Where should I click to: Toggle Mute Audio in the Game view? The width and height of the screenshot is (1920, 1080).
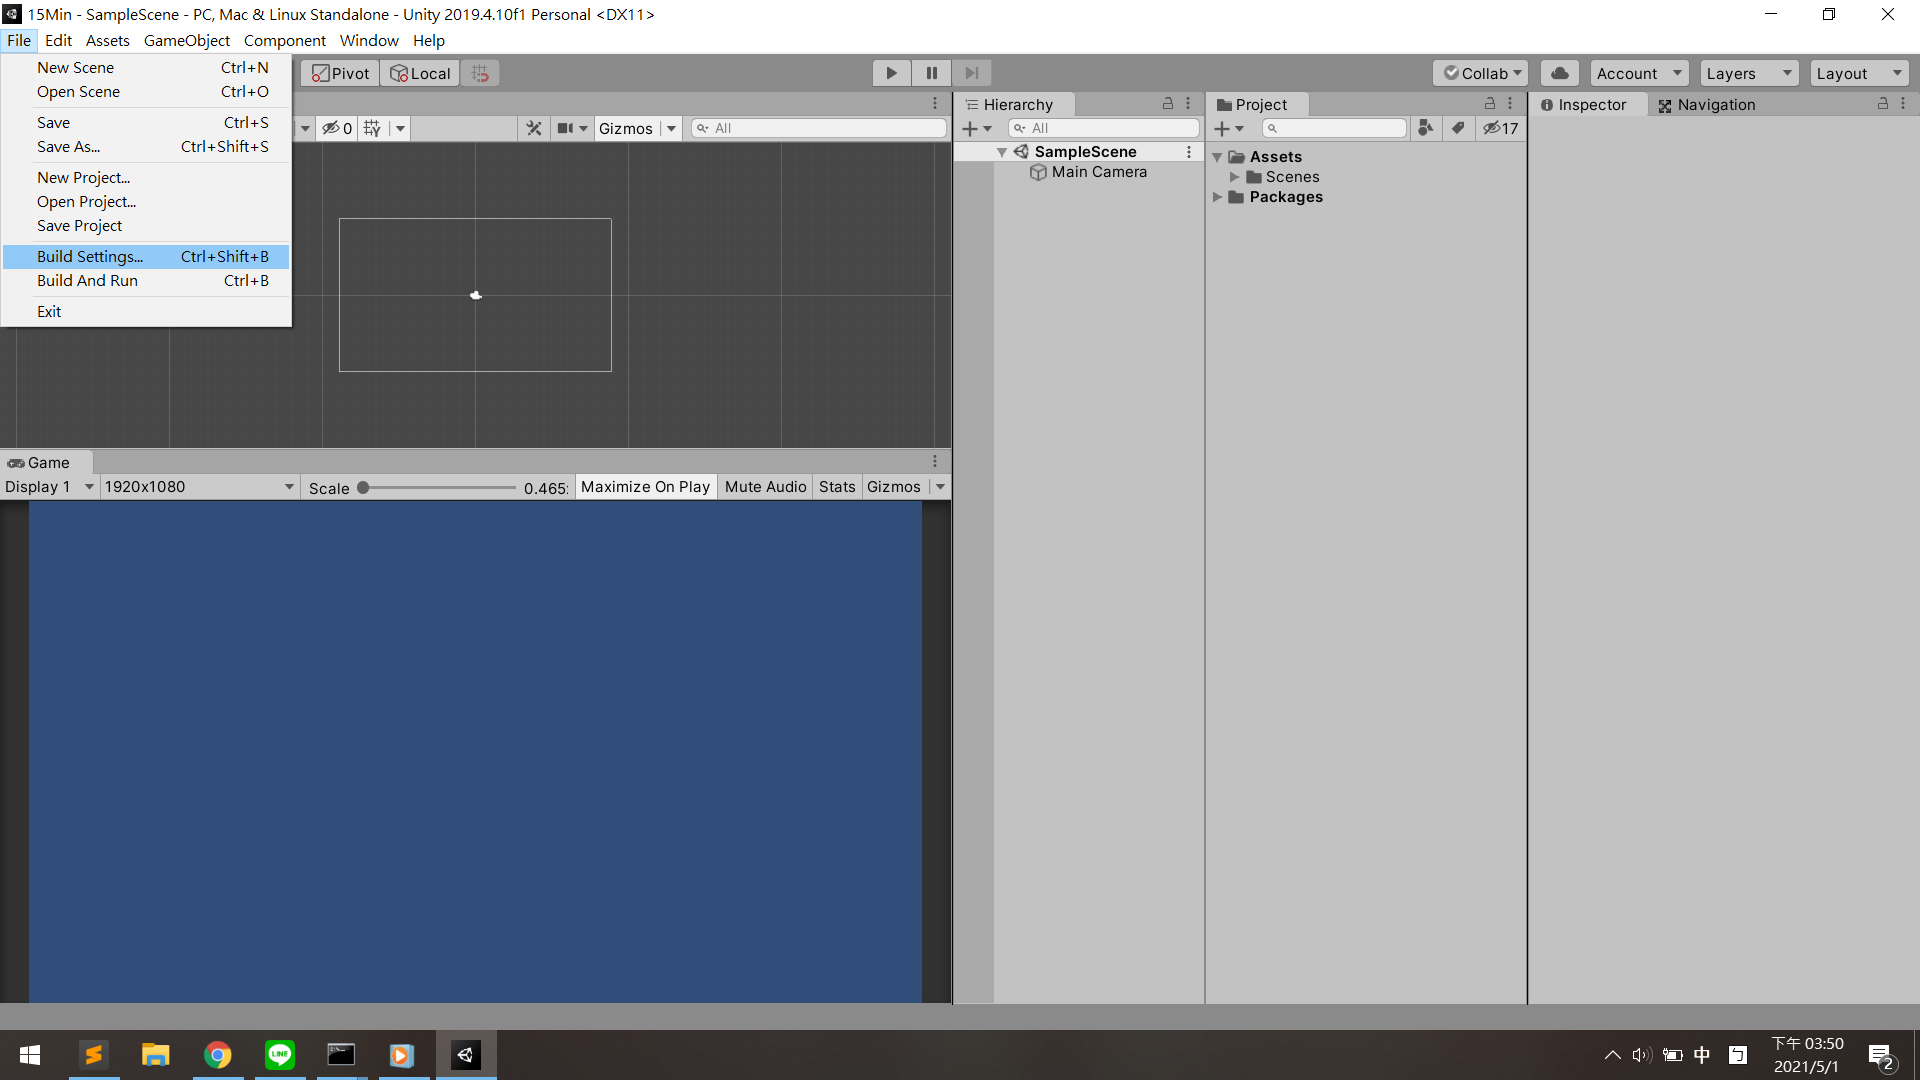(x=765, y=487)
